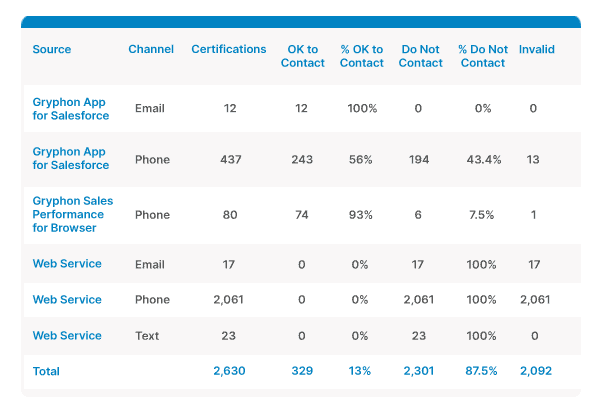
Task: Click the Certifications column header
Action: 228,49
